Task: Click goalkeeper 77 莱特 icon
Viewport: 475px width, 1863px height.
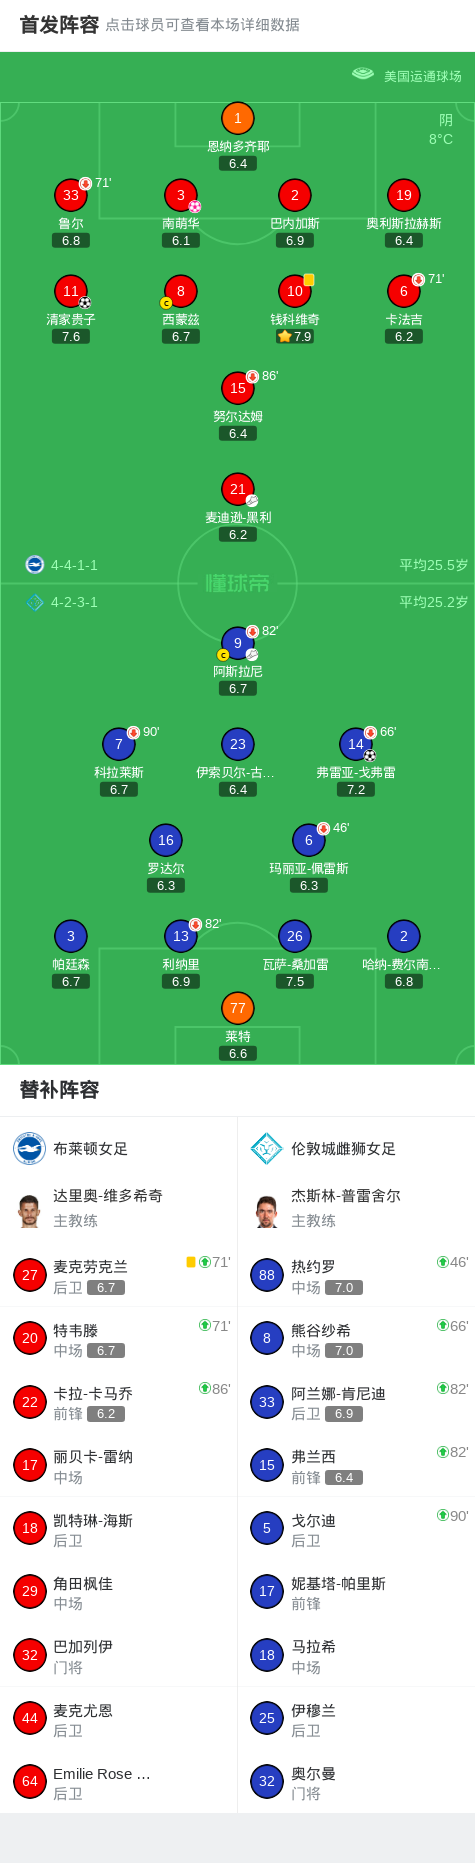Action: [x=238, y=1008]
